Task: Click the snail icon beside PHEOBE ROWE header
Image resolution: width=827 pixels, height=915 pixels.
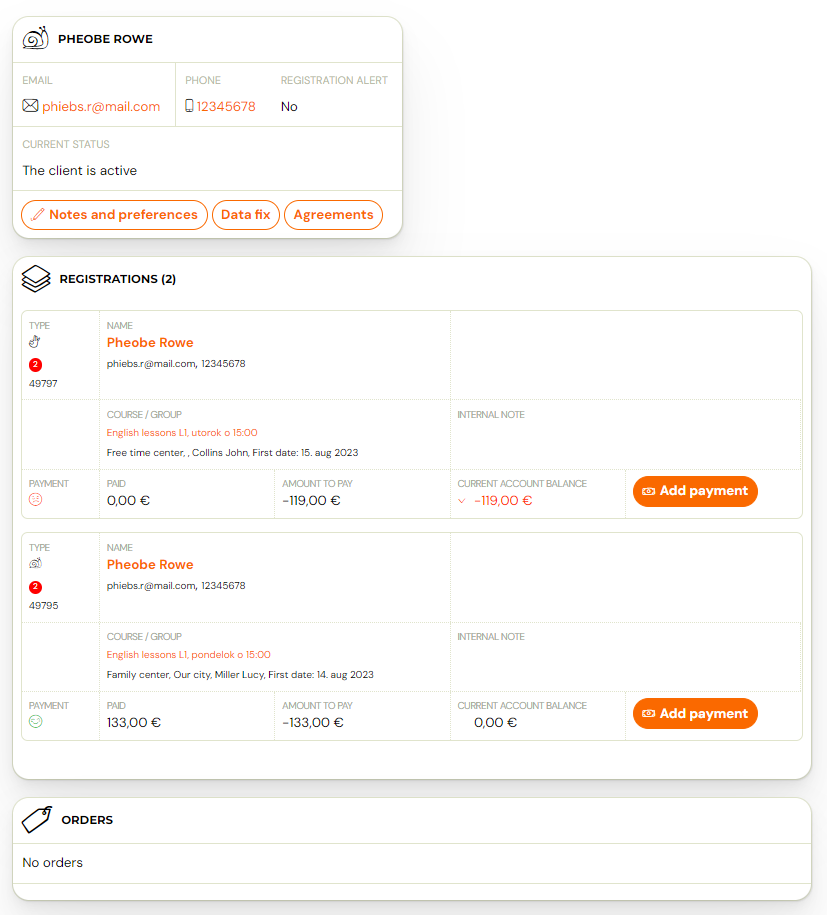Action: coord(36,39)
